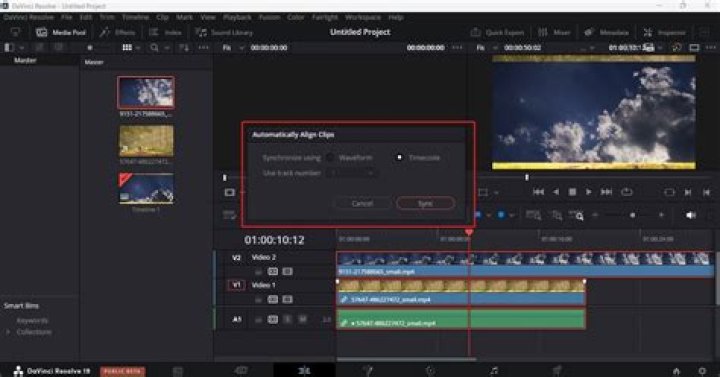The height and width of the screenshot is (377, 720).
Task: Toggle loop playback
Action: click(627, 192)
